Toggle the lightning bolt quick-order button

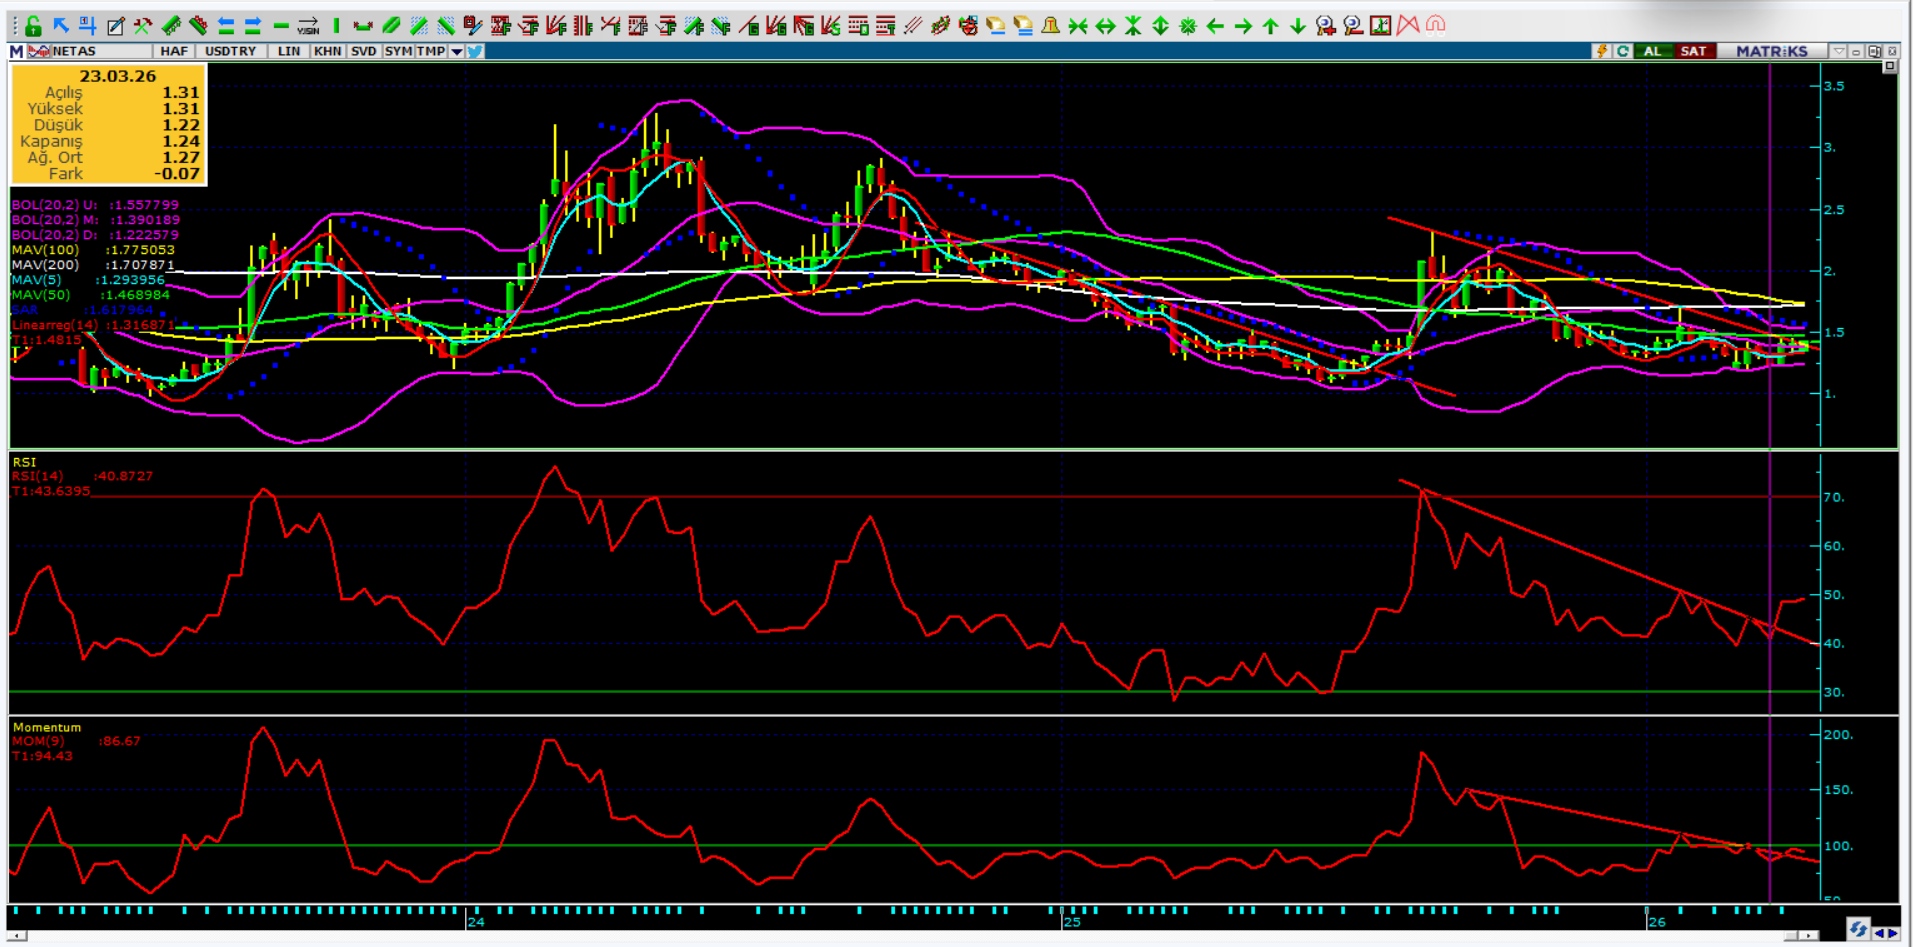1602,51
